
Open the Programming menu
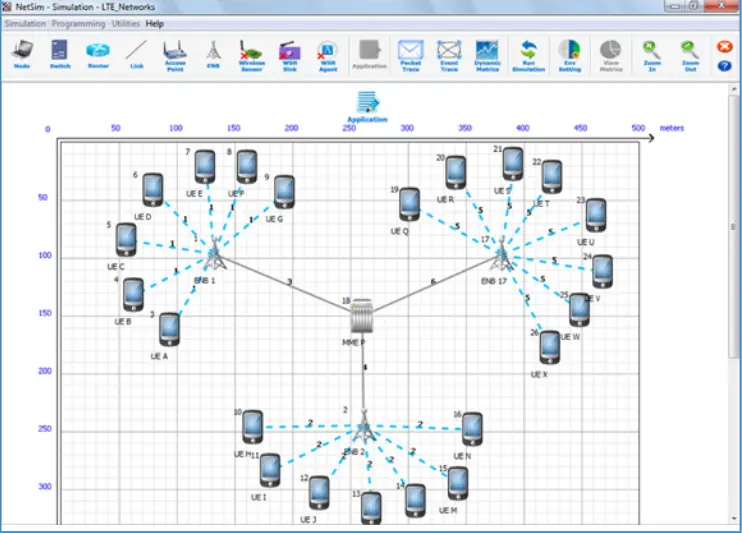click(79, 22)
